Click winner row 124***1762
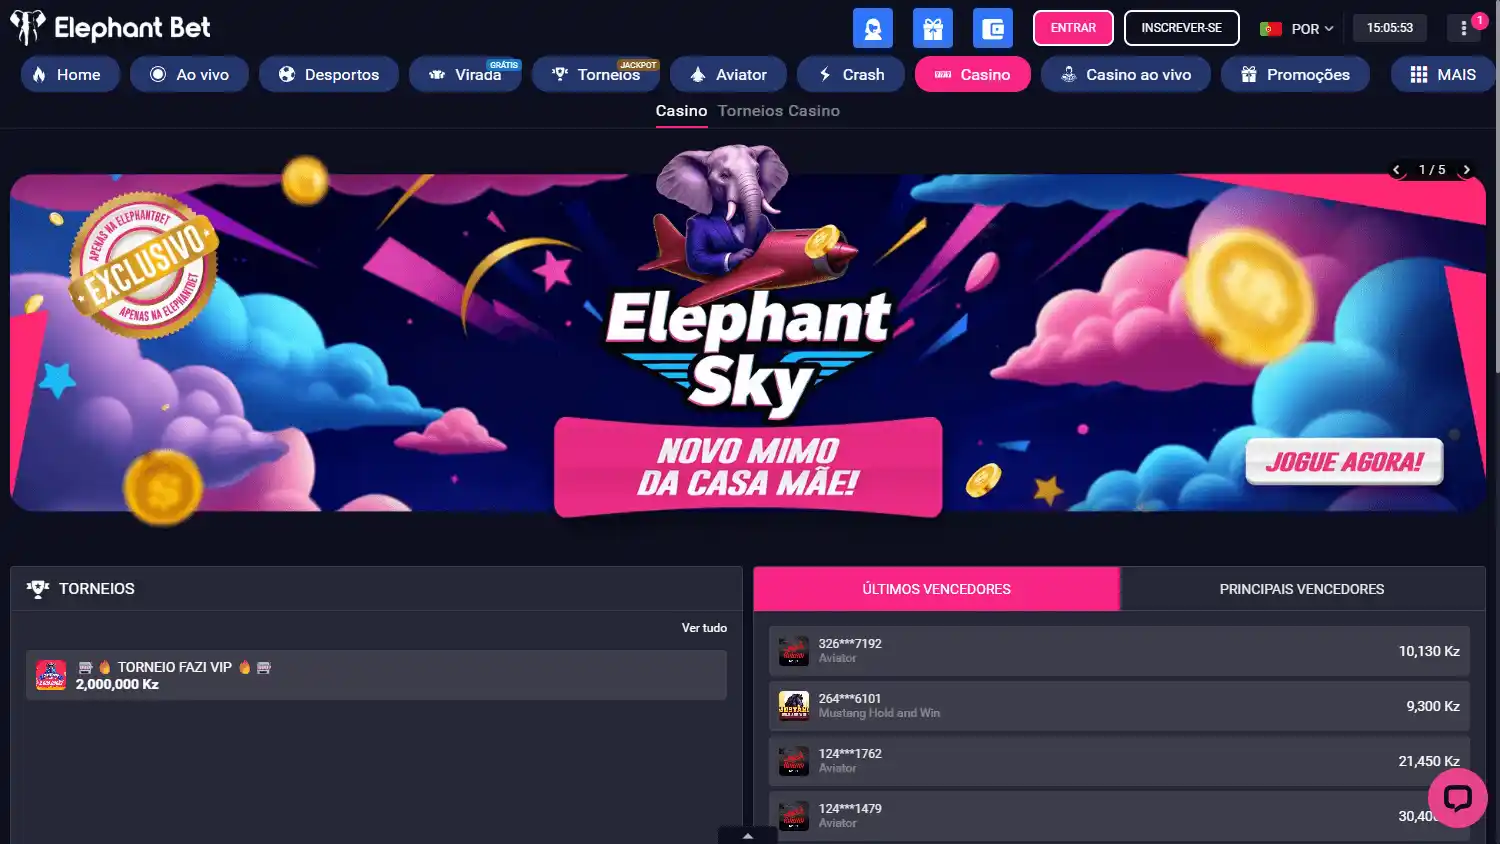This screenshot has height=844, width=1500. pos(1119,761)
